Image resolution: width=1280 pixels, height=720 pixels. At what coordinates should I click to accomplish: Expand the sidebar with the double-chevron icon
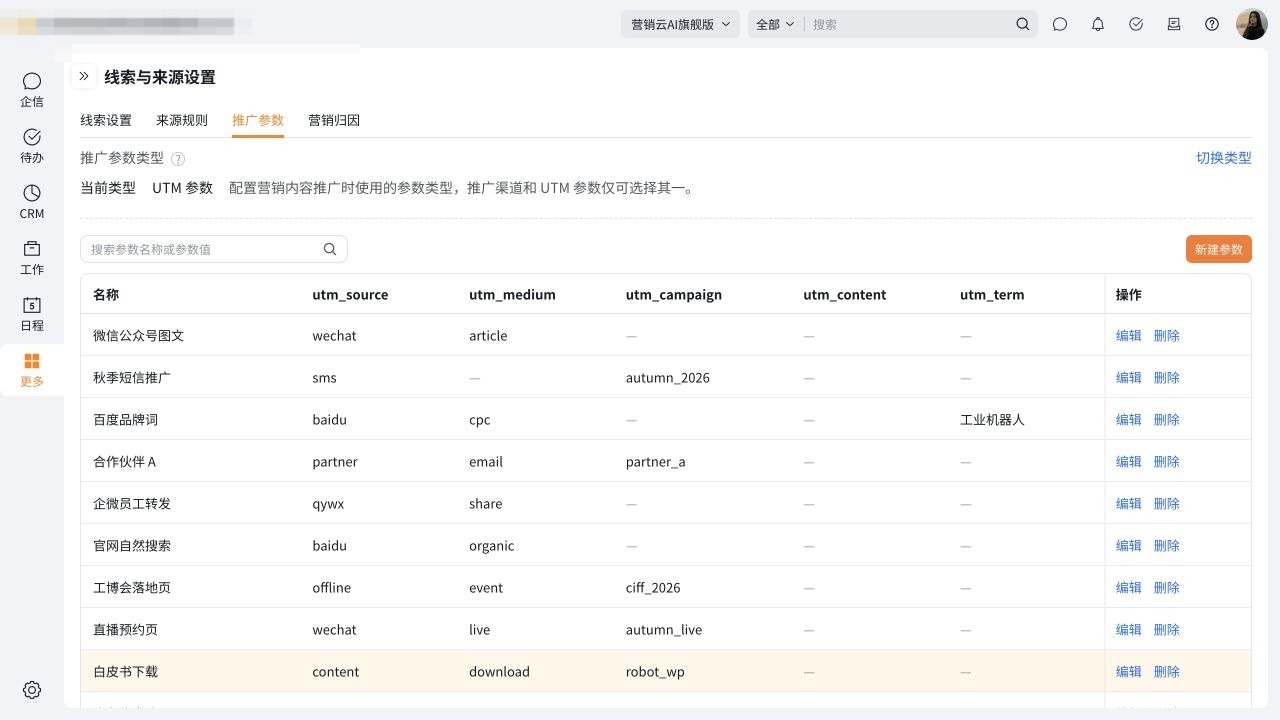point(84,76)
